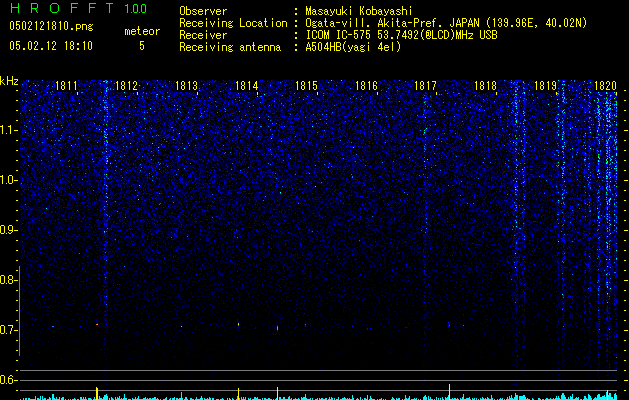This screenshot has width=629, height=400.
Task: Click the red meteor echo spot after 1817
Action: [x=449, y=325]
